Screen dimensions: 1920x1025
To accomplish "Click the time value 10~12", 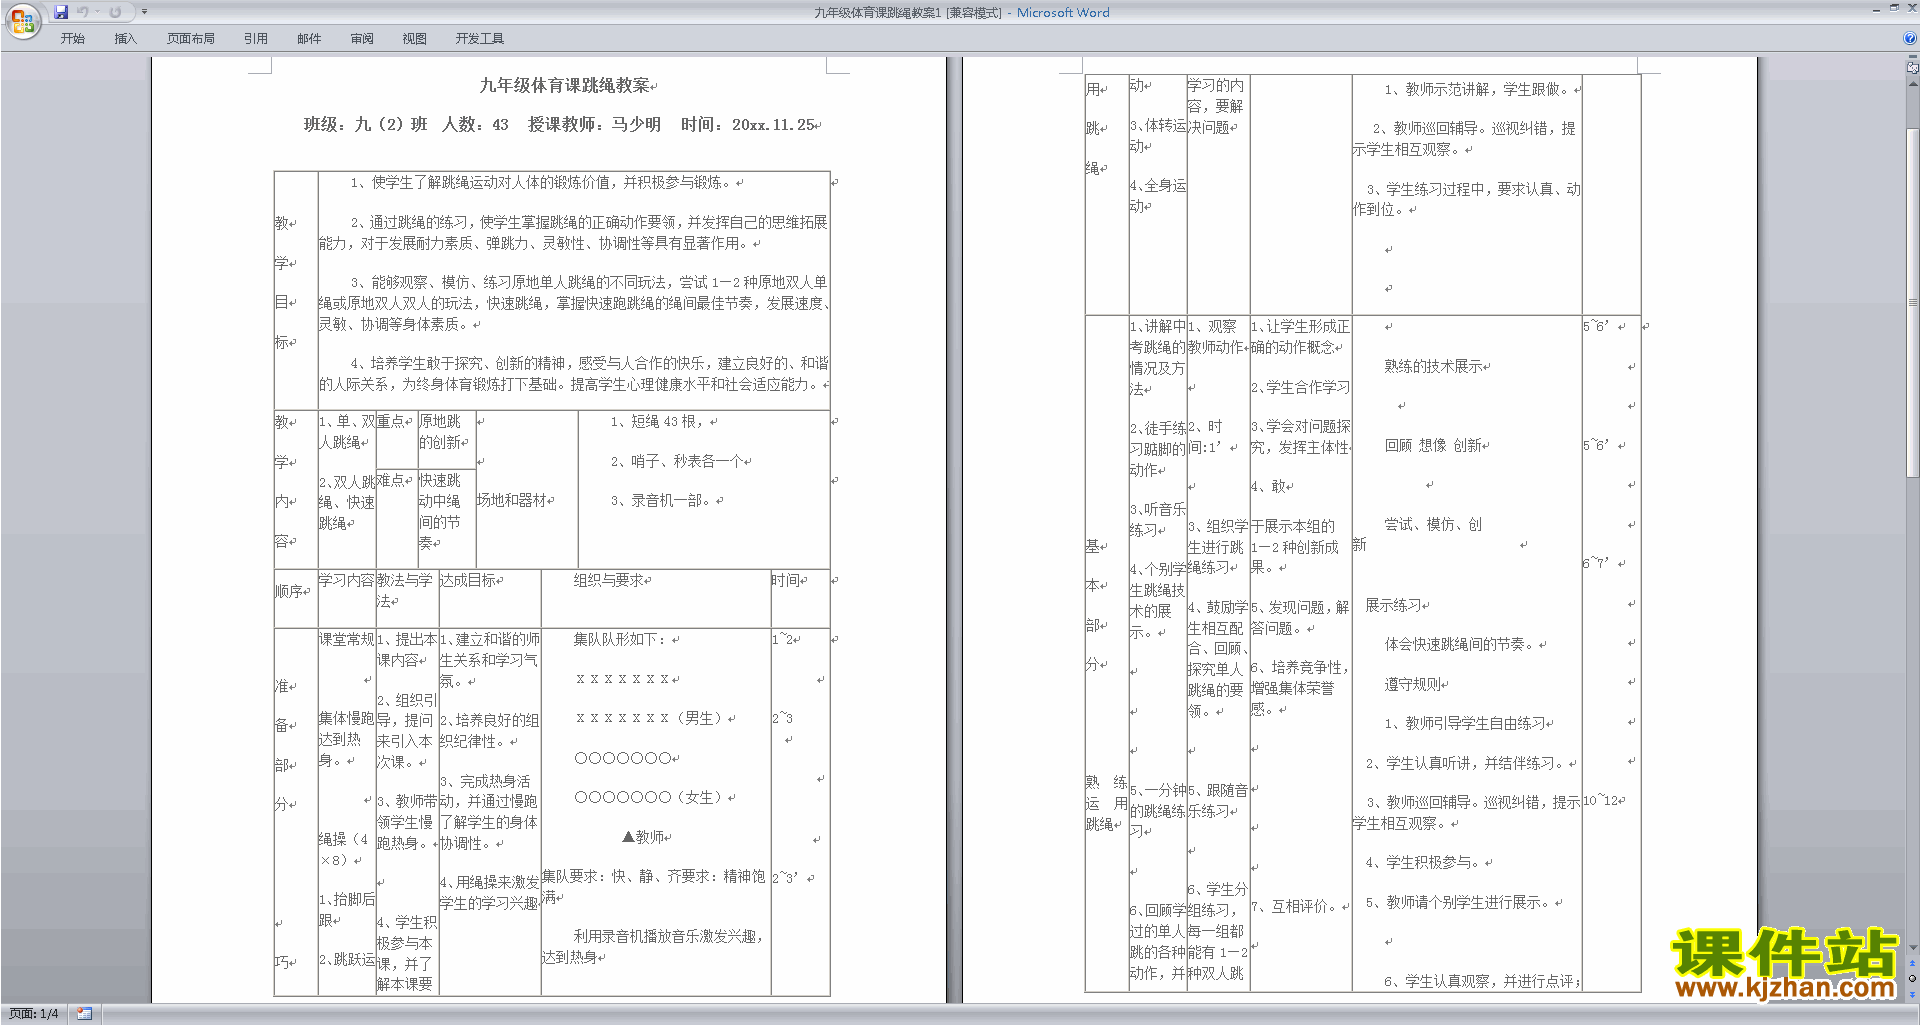I will tap(1600, 801).
